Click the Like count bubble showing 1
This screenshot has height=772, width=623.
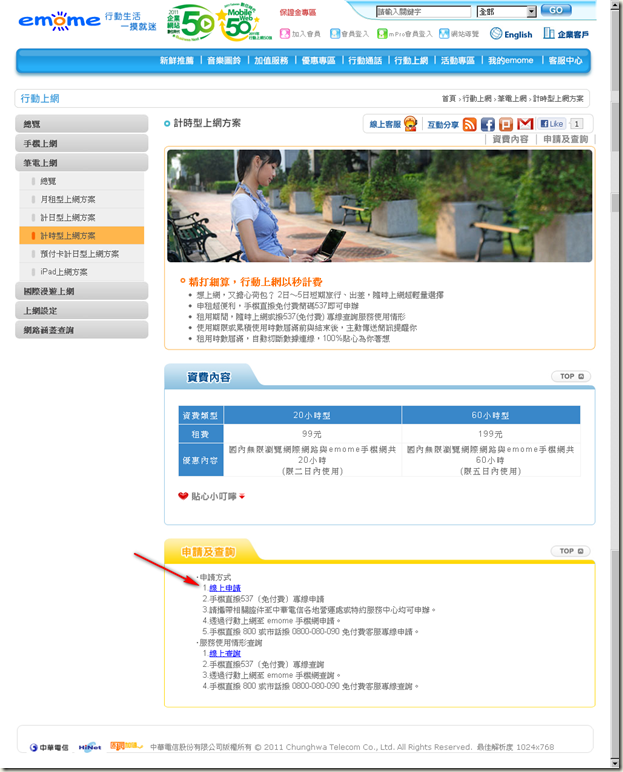coord(576,124)
